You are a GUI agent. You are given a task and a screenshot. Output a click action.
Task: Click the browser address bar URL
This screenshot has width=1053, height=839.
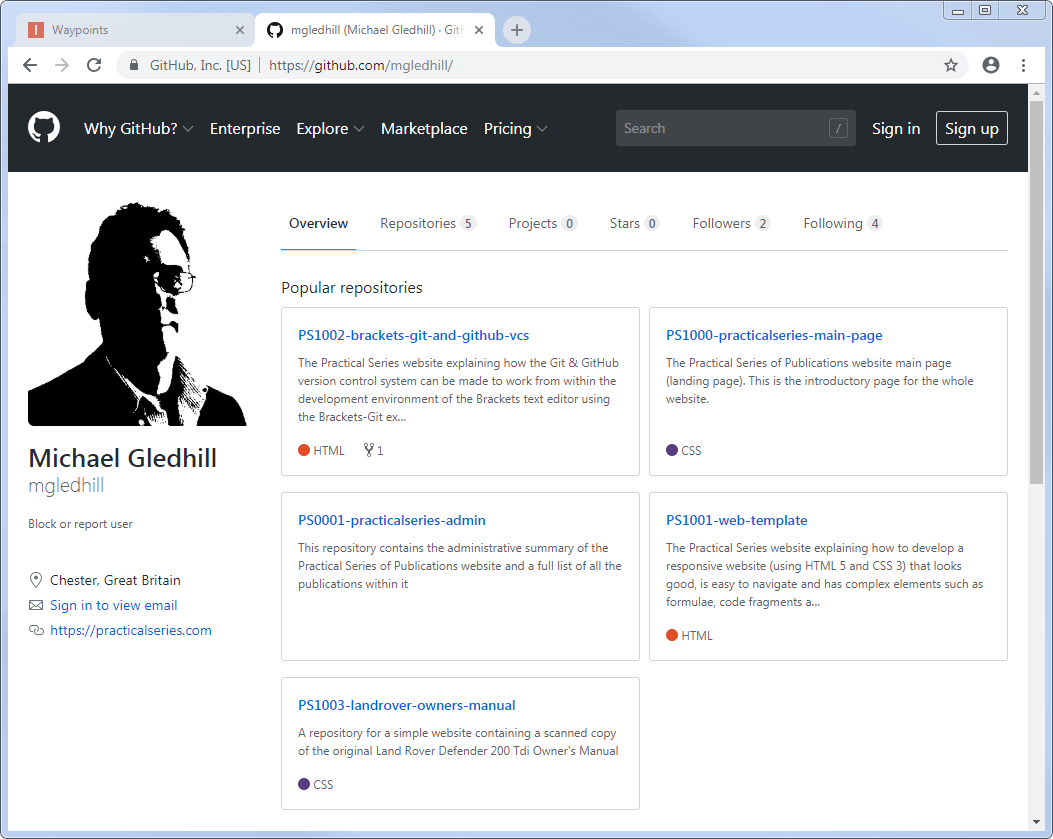[x=361, y=65]
